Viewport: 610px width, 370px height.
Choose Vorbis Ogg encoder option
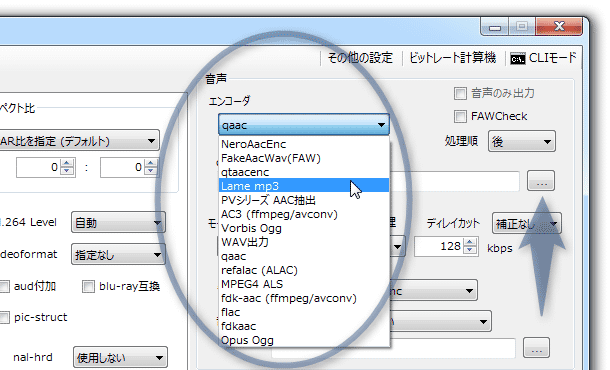point(304,228)
